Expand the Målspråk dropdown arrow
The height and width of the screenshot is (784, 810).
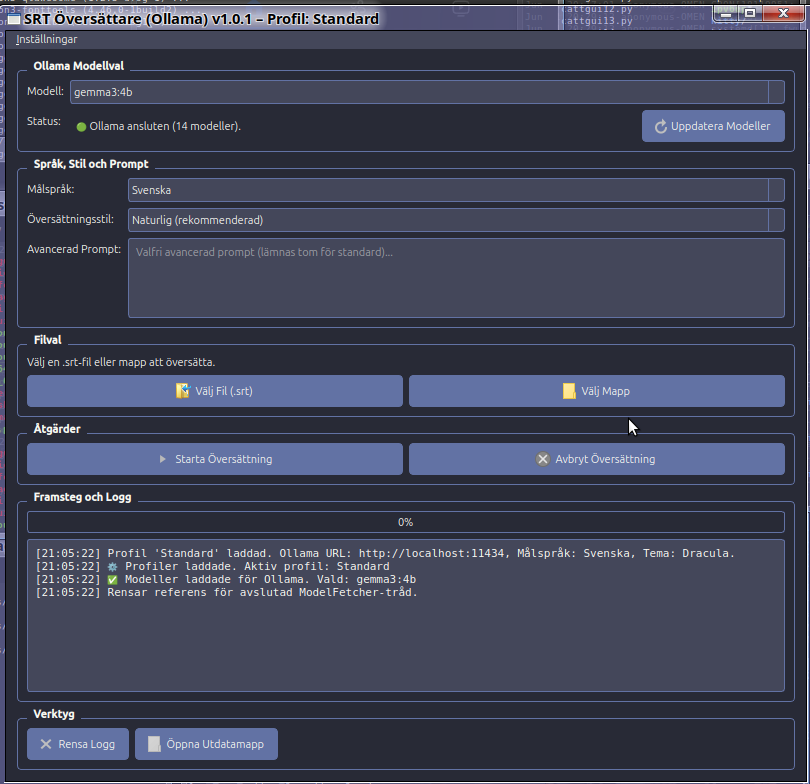776,190
